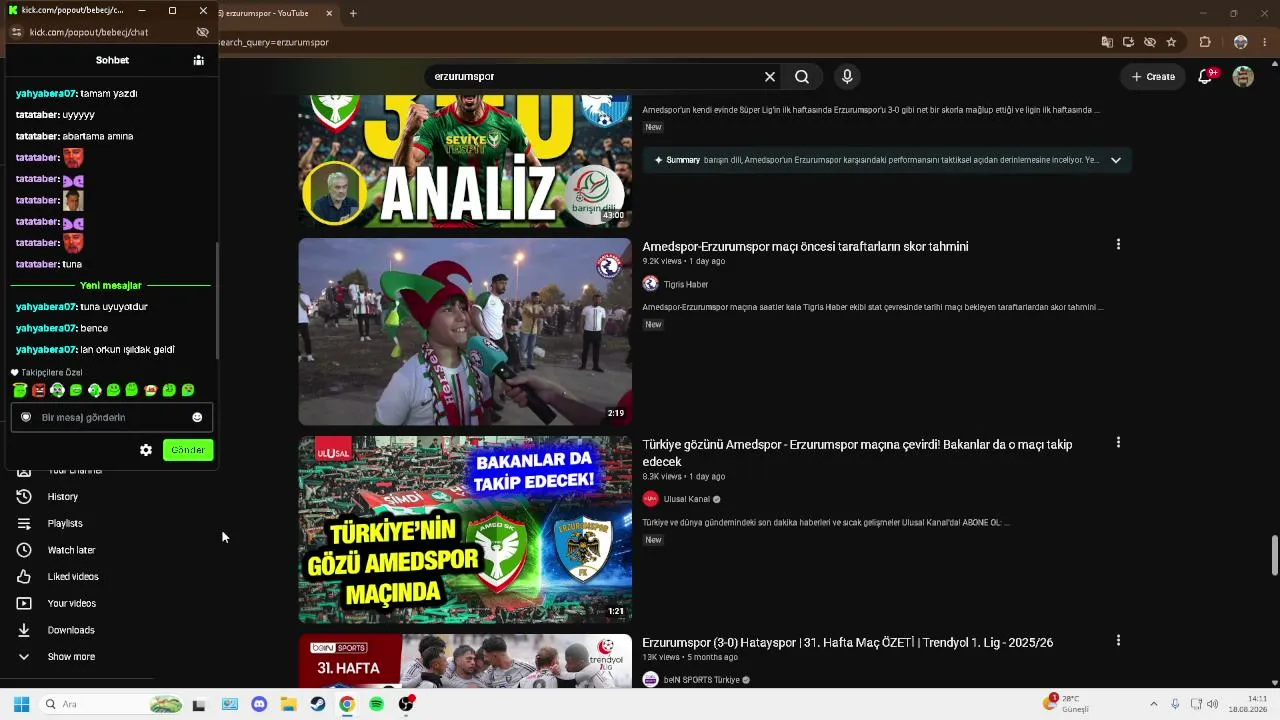Play the fan interview thumbnail lasting 2:19
Image resolution: width=1280 pixels, height=720 pixels.
[x=465, y=332]
